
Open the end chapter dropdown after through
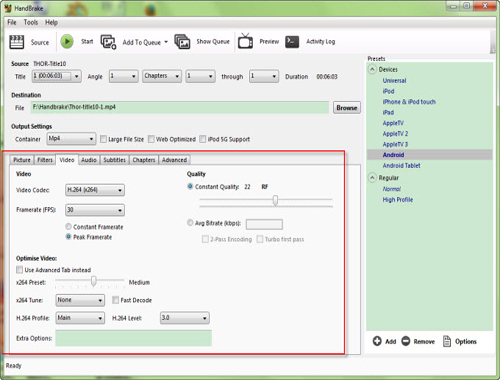point(264,76)
